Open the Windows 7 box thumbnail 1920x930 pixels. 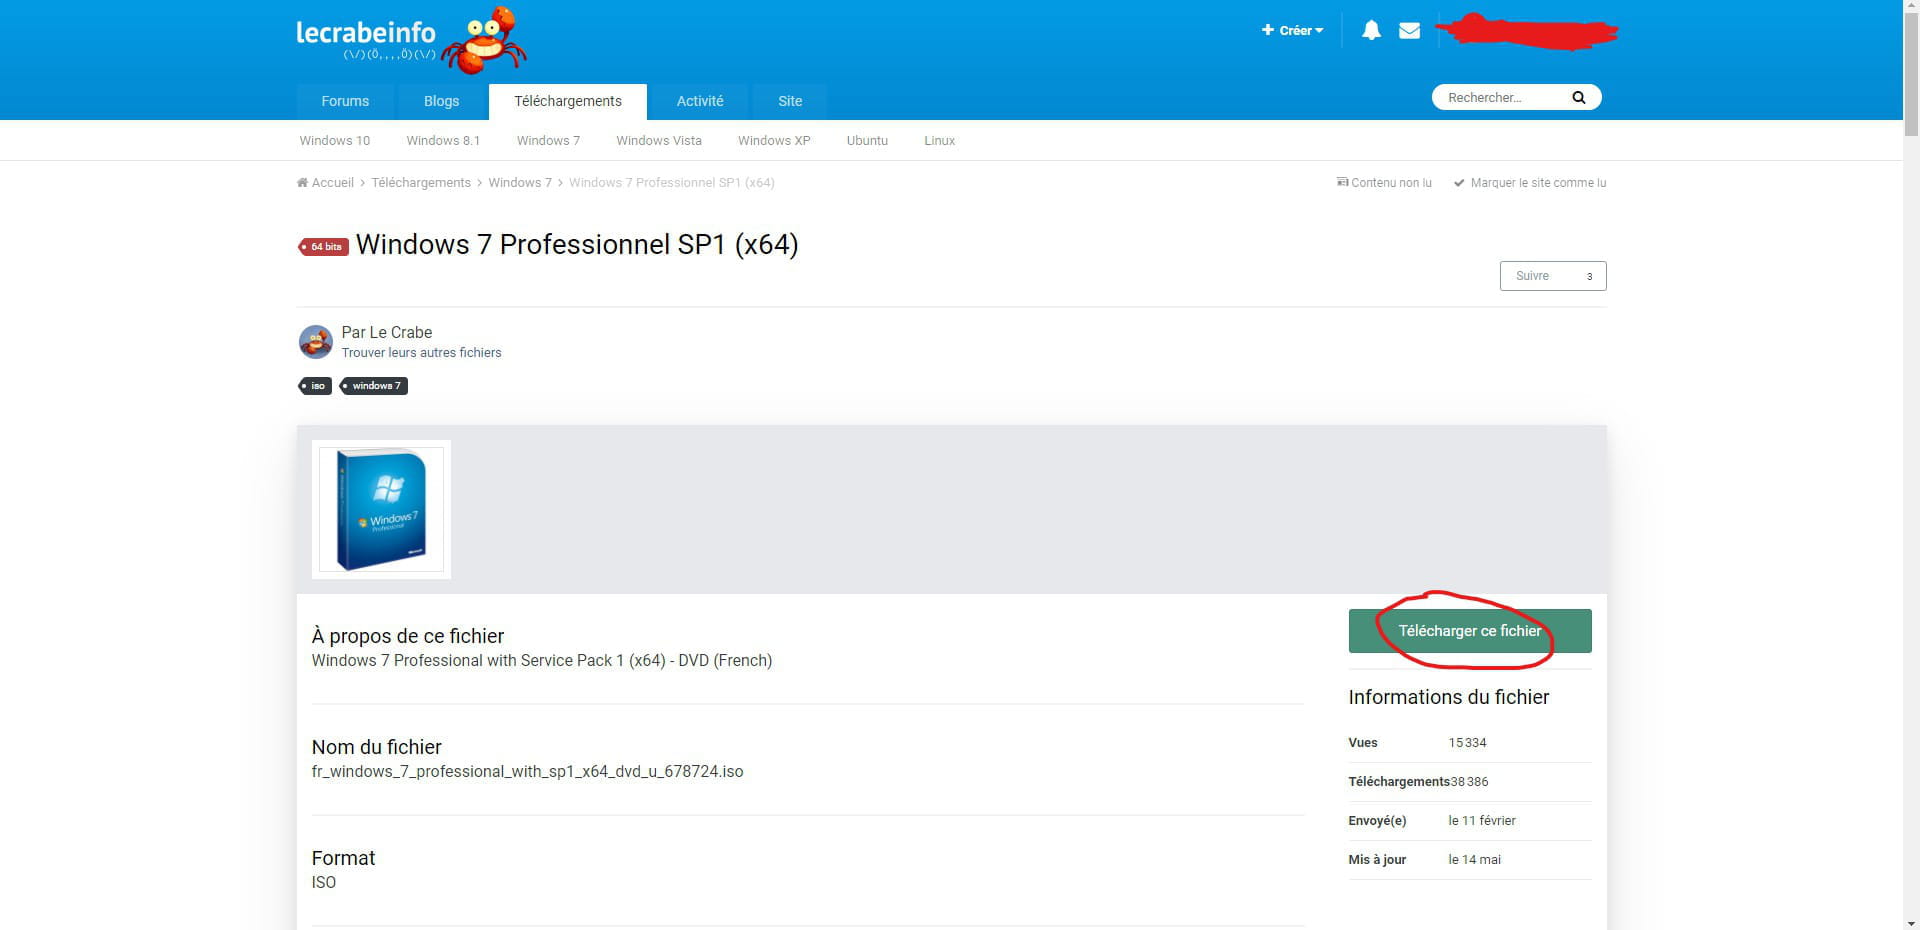pyautogui.click(x=381, y=509)
